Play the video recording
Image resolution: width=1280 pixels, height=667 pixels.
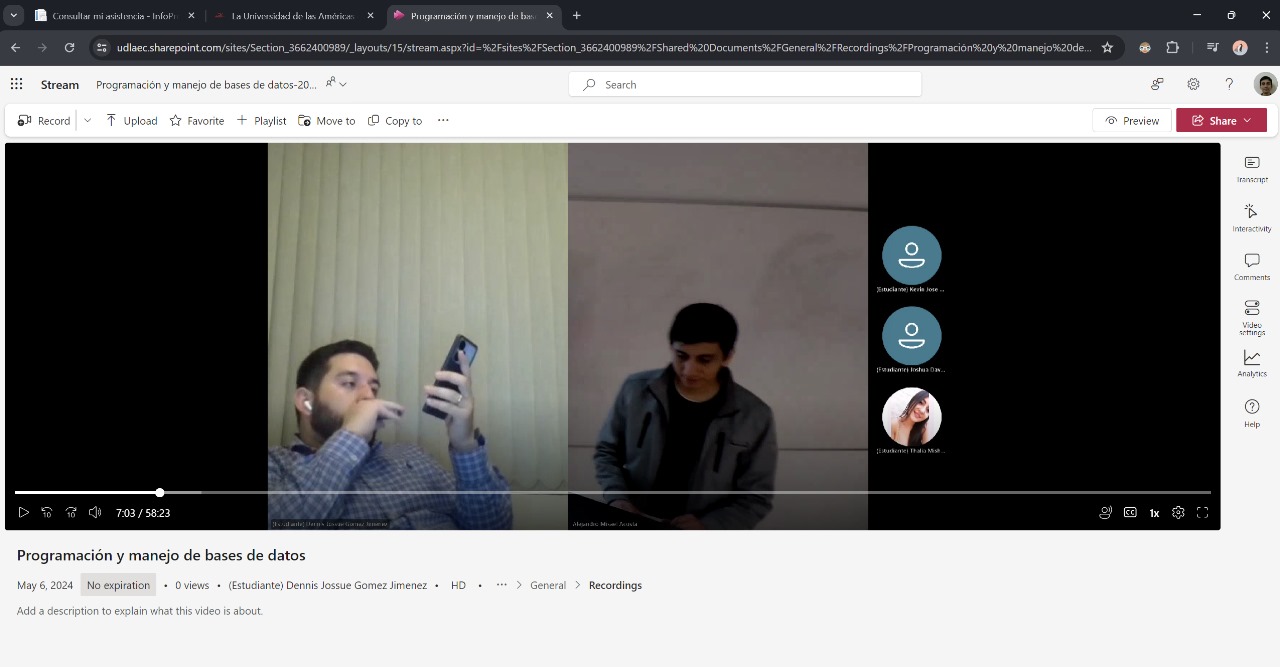pyautogui.click(x=23, y=512)
